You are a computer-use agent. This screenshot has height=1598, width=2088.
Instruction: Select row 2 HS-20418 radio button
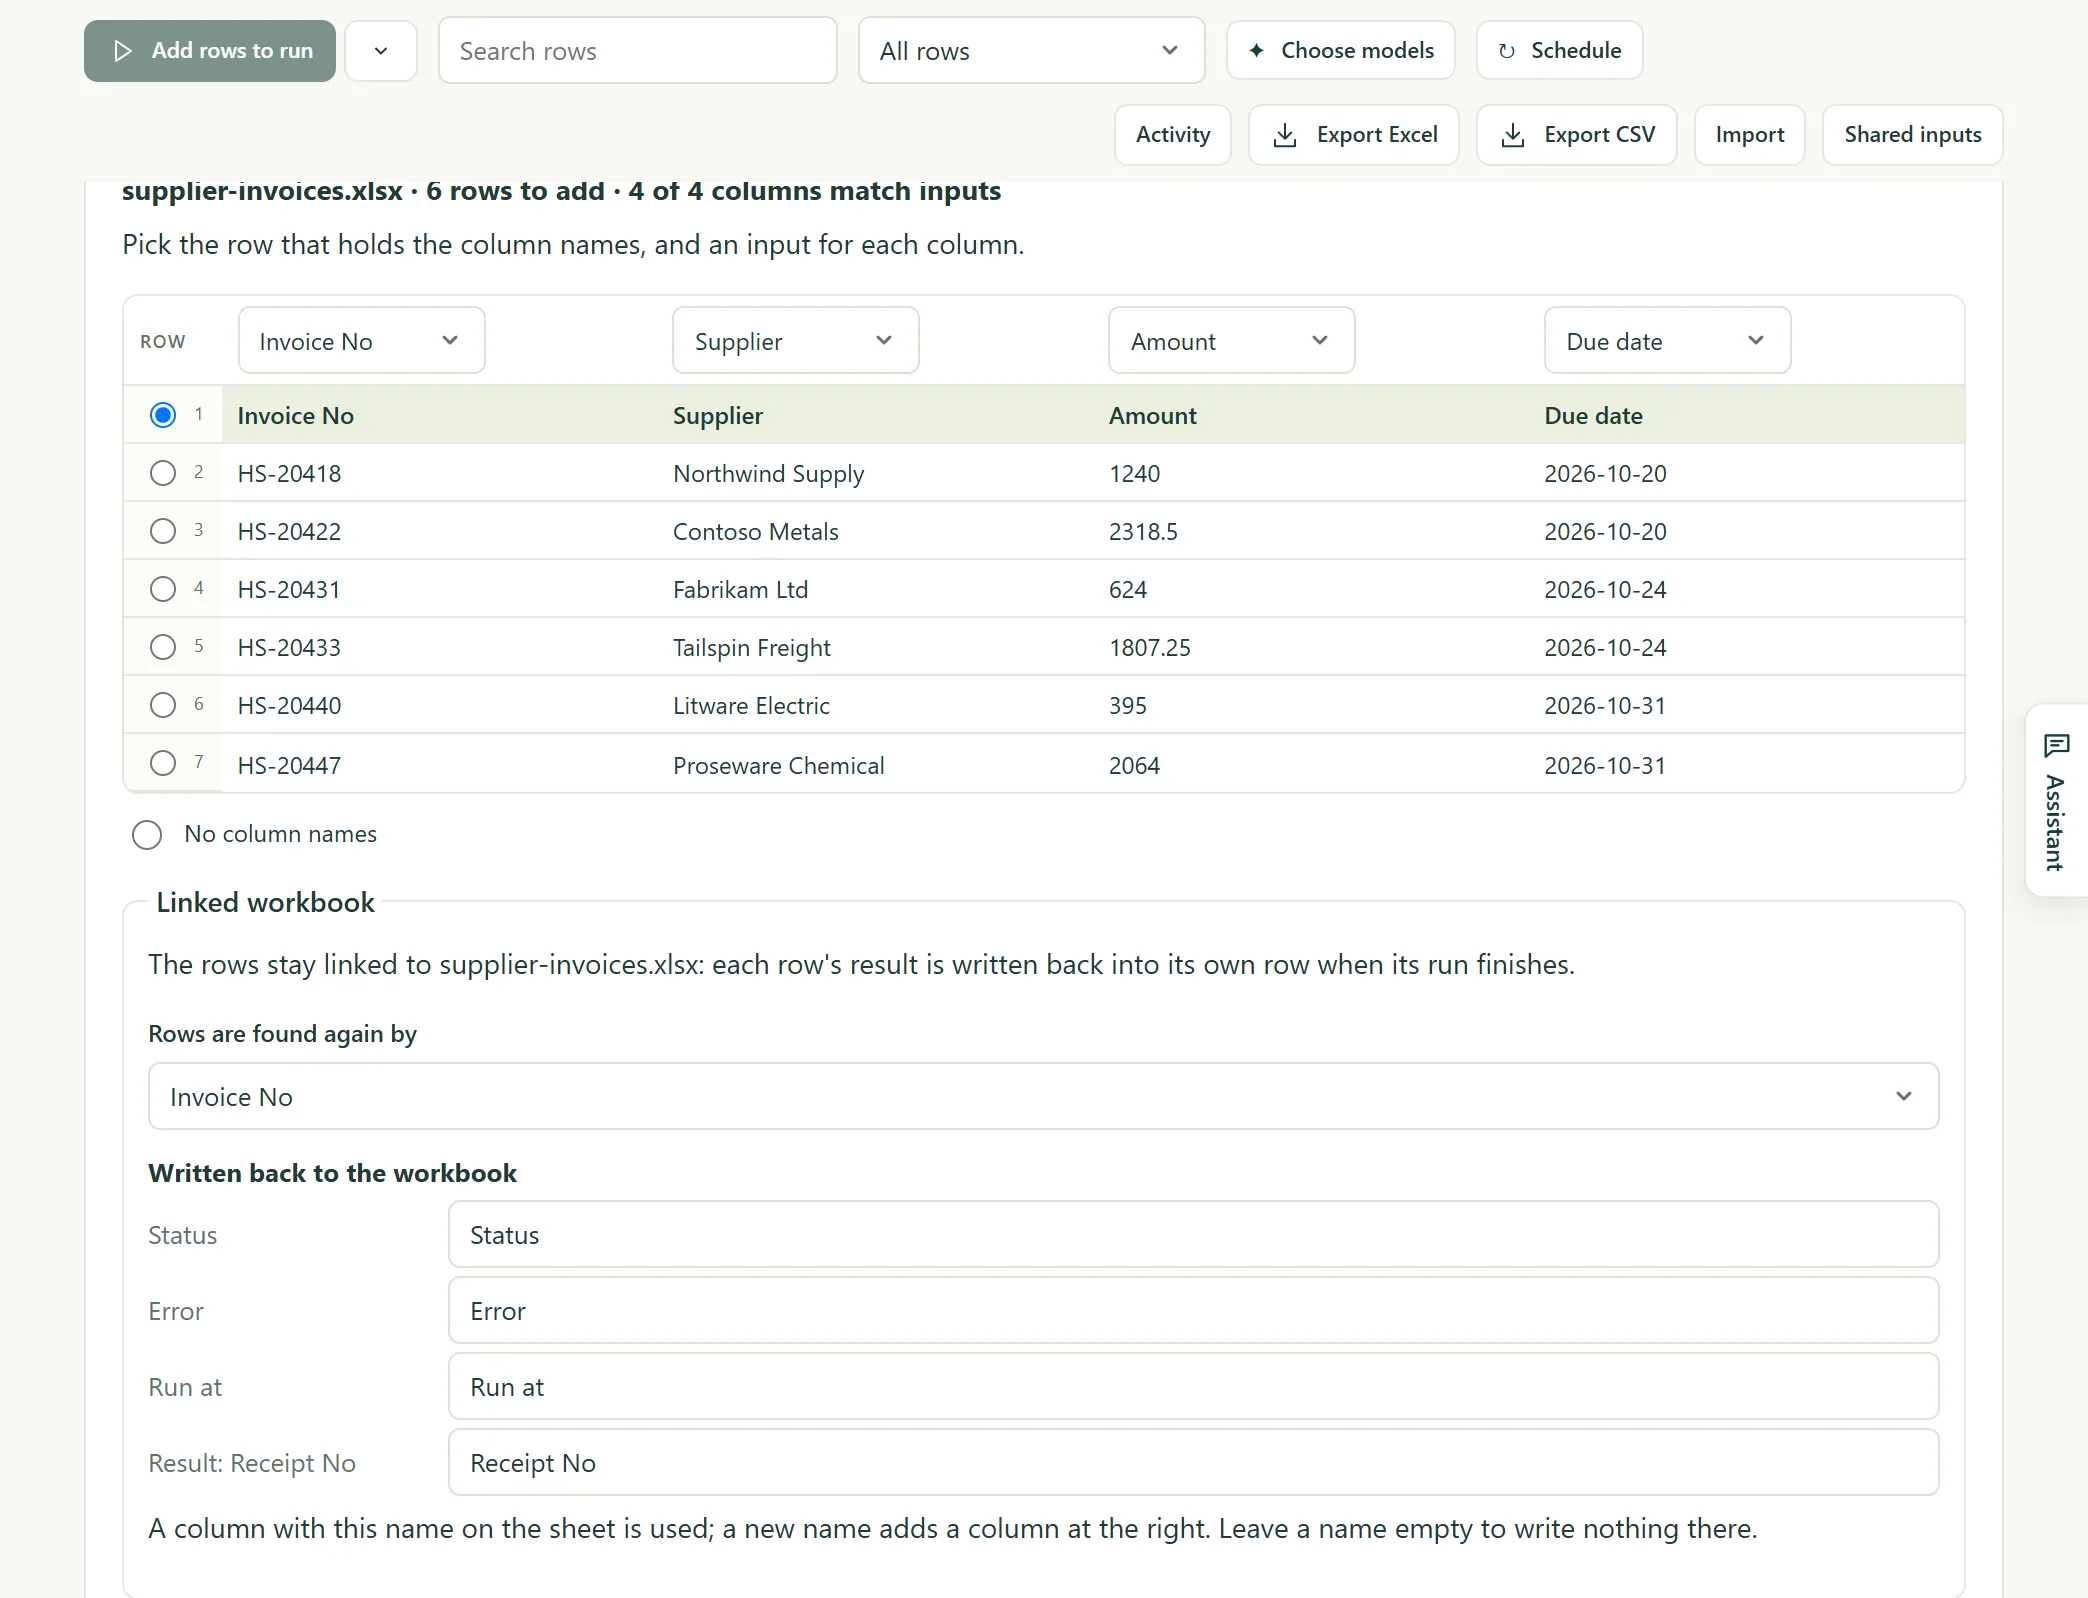163,473
